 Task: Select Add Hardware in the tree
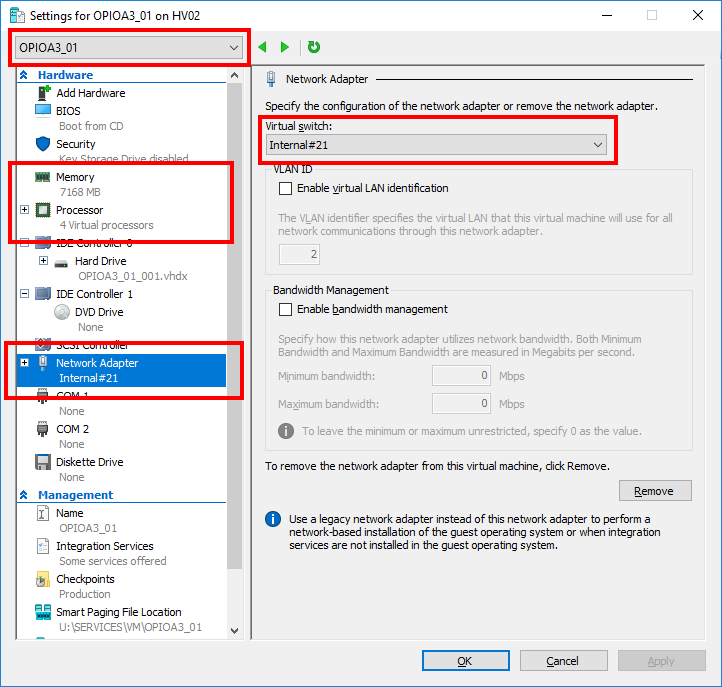point(91,93)
